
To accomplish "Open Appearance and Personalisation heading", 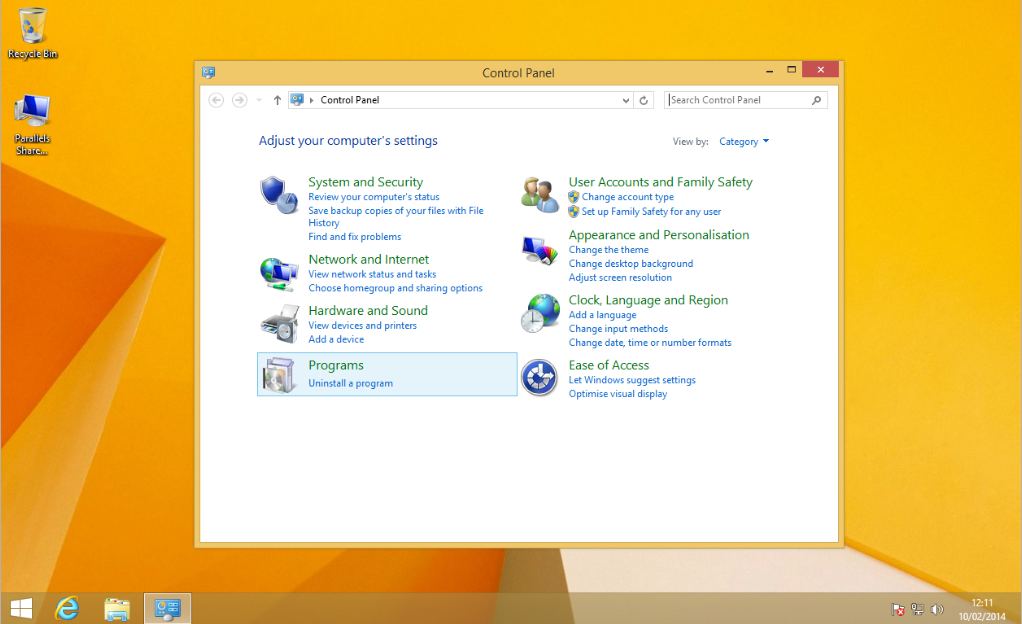I will pyautogui.click(x=659, y=235).
